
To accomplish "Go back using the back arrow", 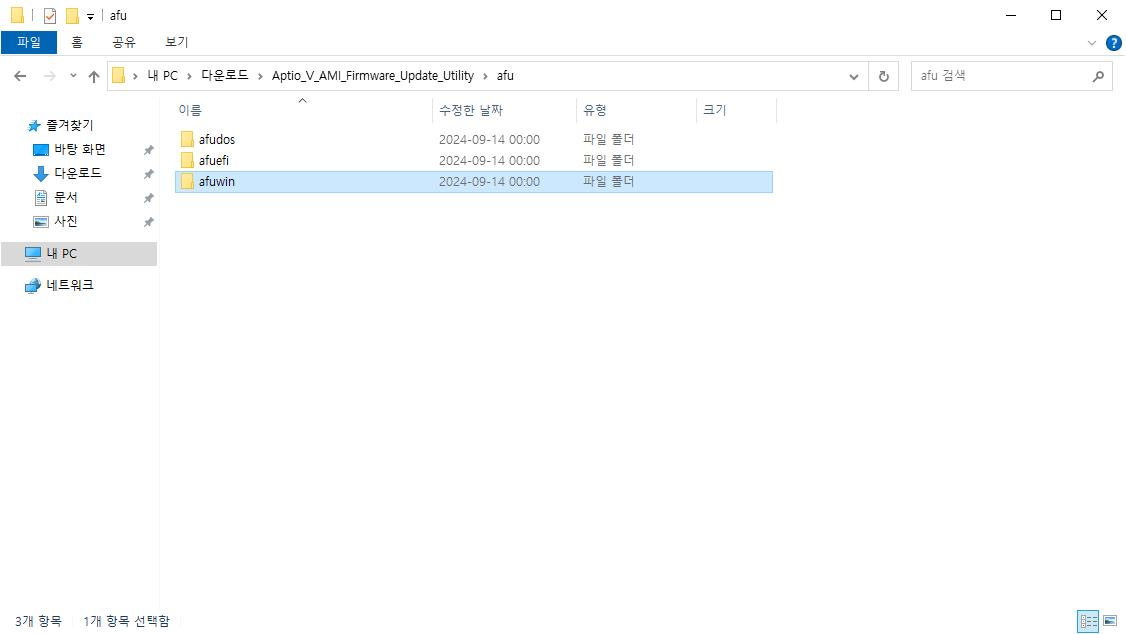I will click(x=19, y=75).
